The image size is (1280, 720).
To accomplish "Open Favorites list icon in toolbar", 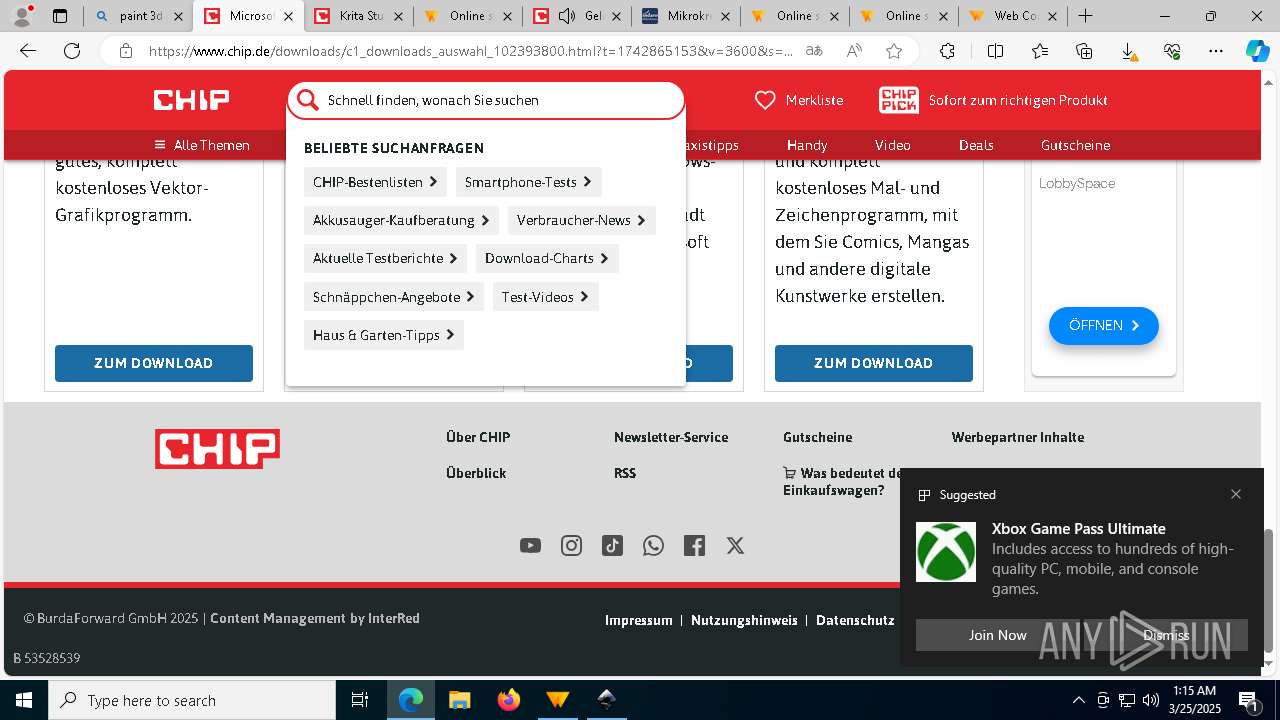I will 1040,51.
